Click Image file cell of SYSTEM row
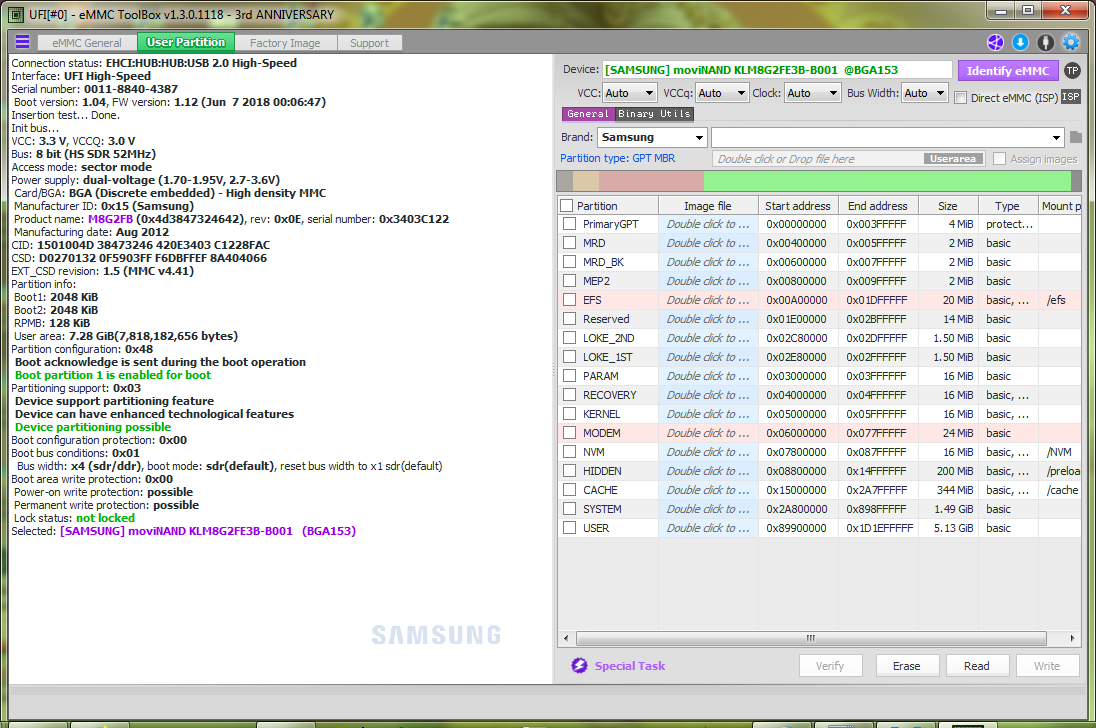The image size is (1096, 728). click(x=707, y=509)
